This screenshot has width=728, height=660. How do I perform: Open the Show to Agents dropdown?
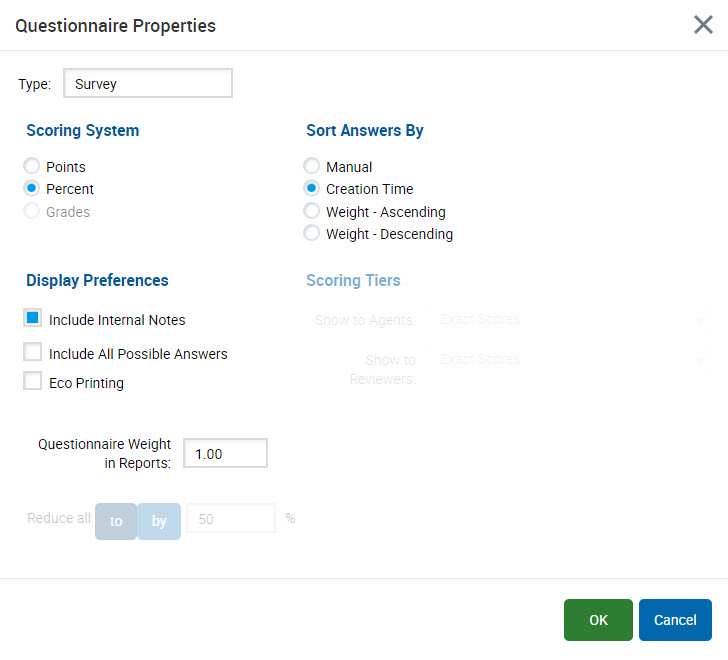(x=570, y=320)
